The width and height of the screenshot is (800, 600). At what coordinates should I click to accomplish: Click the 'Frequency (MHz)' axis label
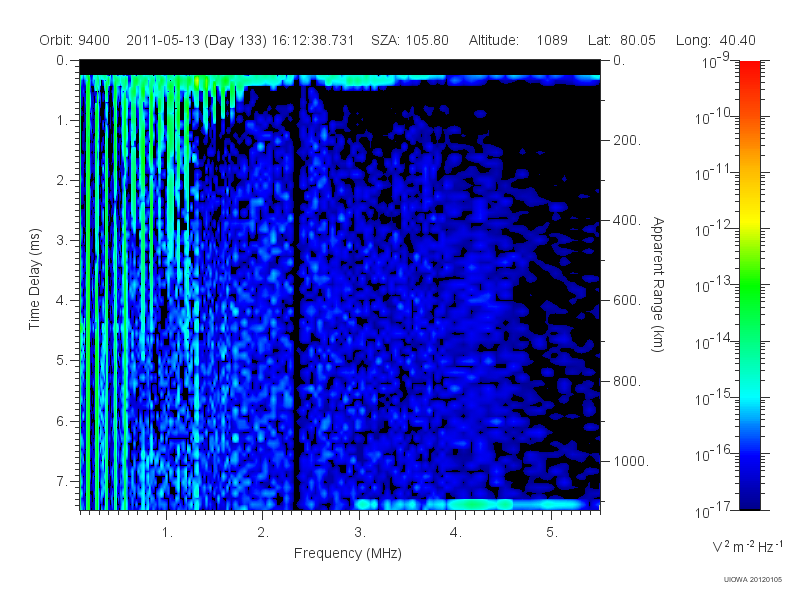pos(347,554)
